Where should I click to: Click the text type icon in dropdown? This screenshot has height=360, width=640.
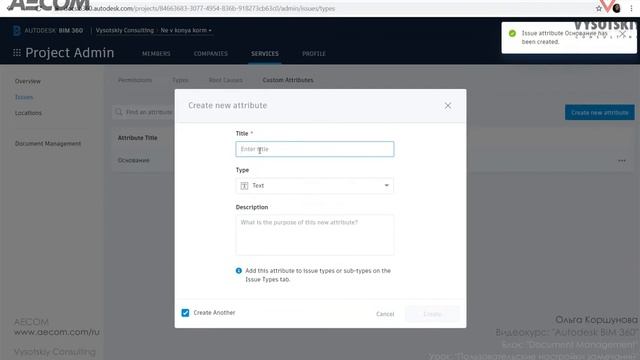[244, 186]
